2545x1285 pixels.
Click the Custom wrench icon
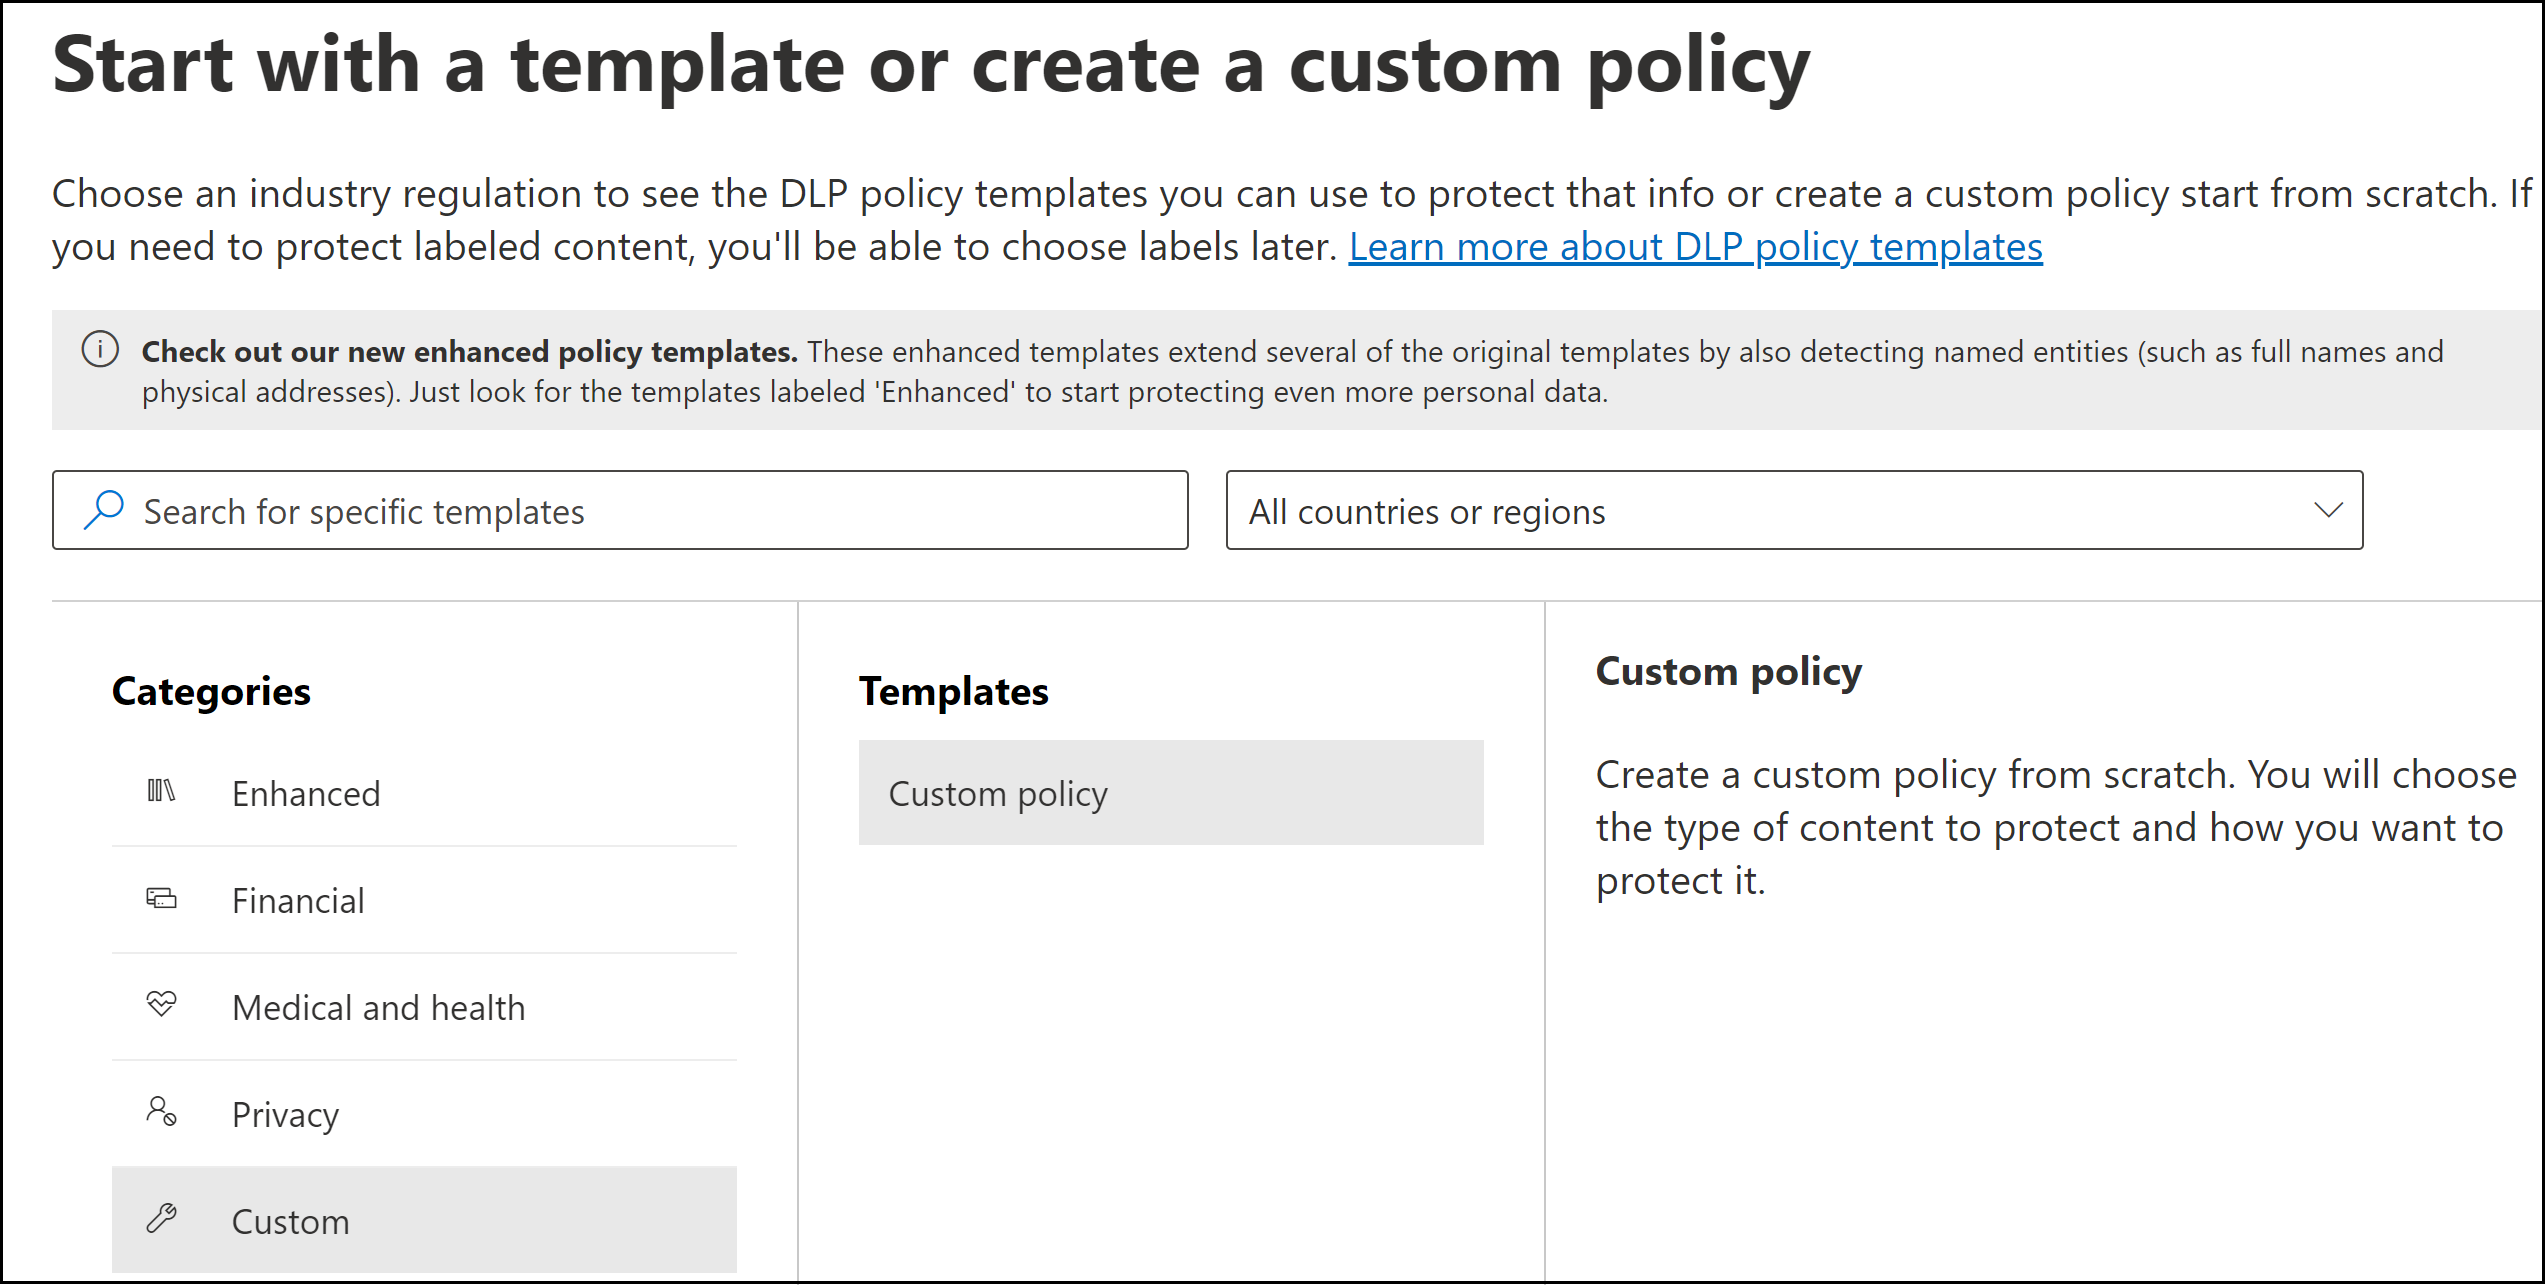pos(161,1218)
